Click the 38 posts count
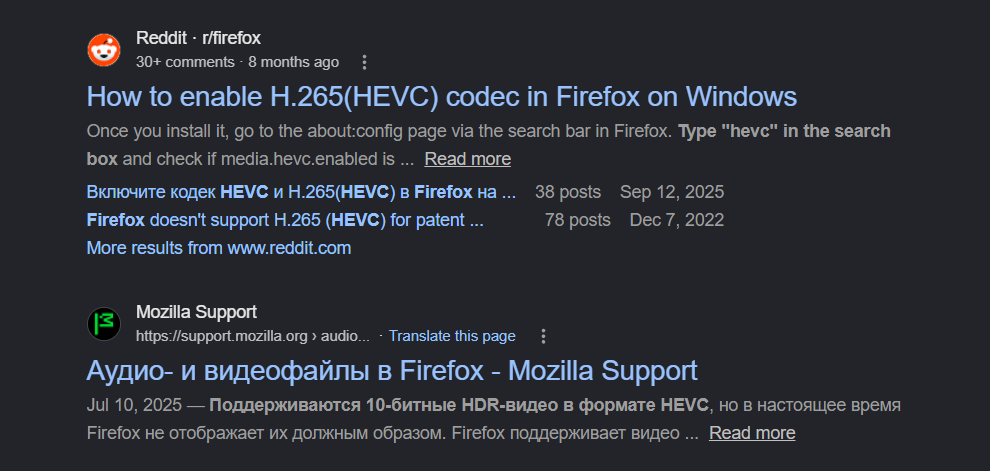990x471 pixels. pos(568,192)
